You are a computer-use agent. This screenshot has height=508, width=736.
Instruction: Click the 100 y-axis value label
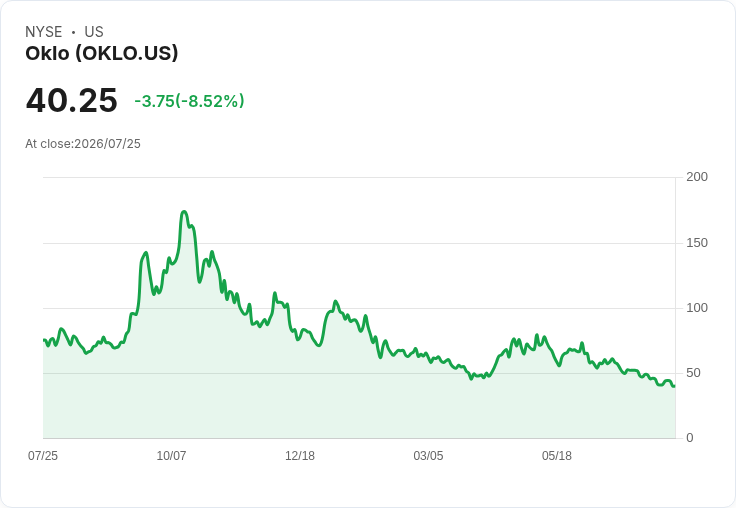(x=697, y=308)
